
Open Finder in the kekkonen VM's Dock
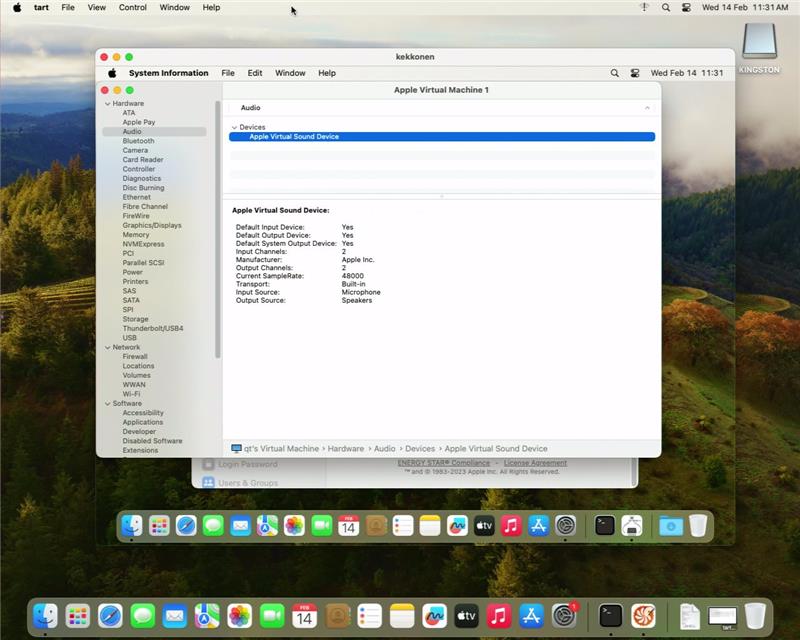(132, 525)
